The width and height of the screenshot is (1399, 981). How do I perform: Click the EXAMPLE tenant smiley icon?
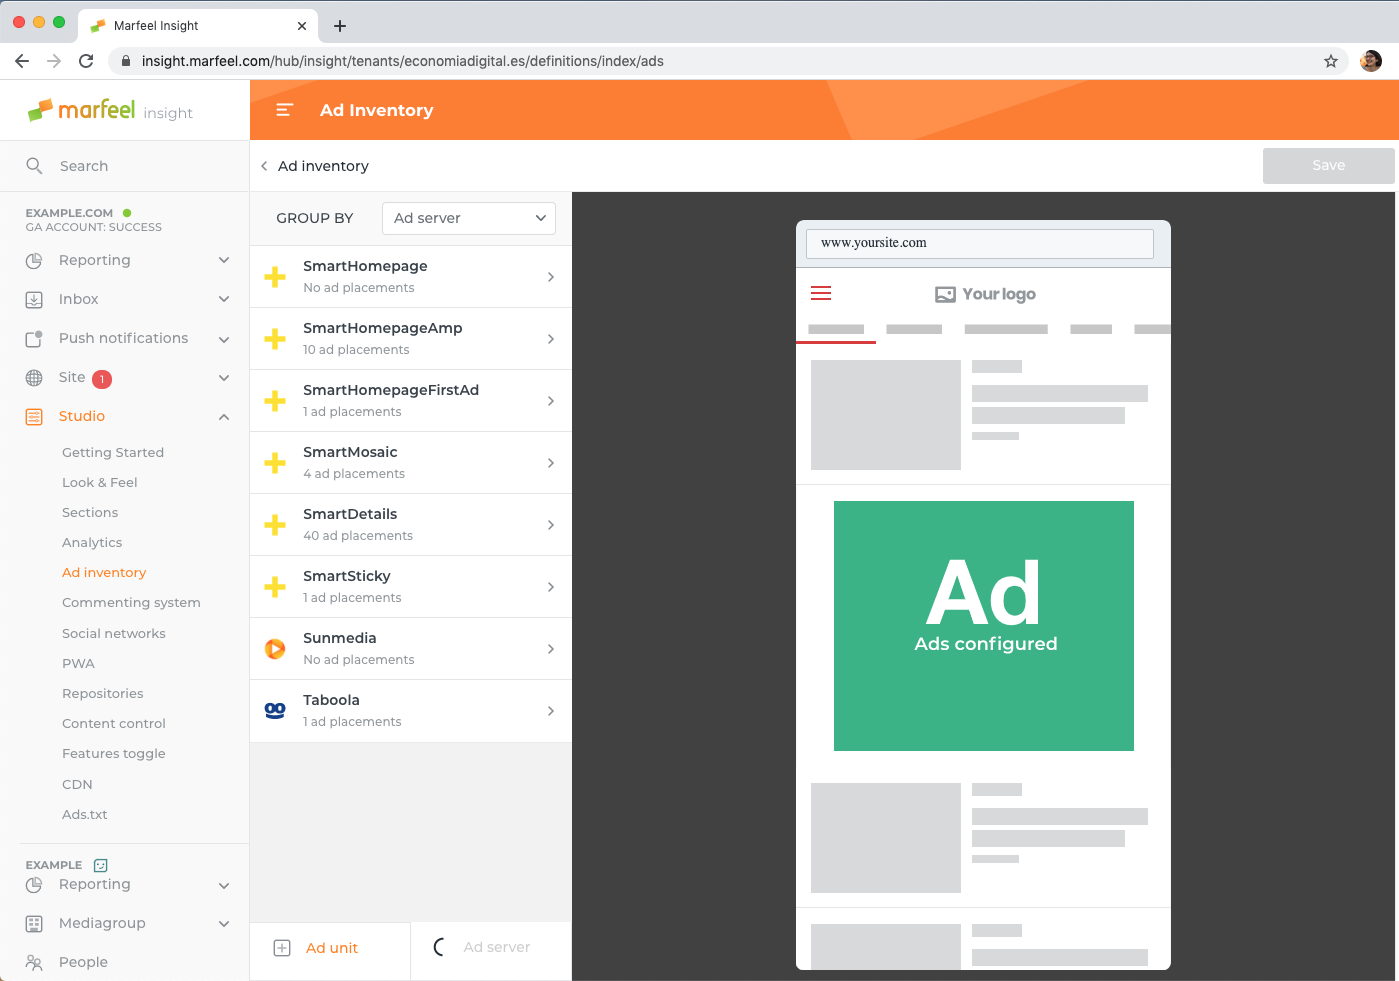(100, 865)
